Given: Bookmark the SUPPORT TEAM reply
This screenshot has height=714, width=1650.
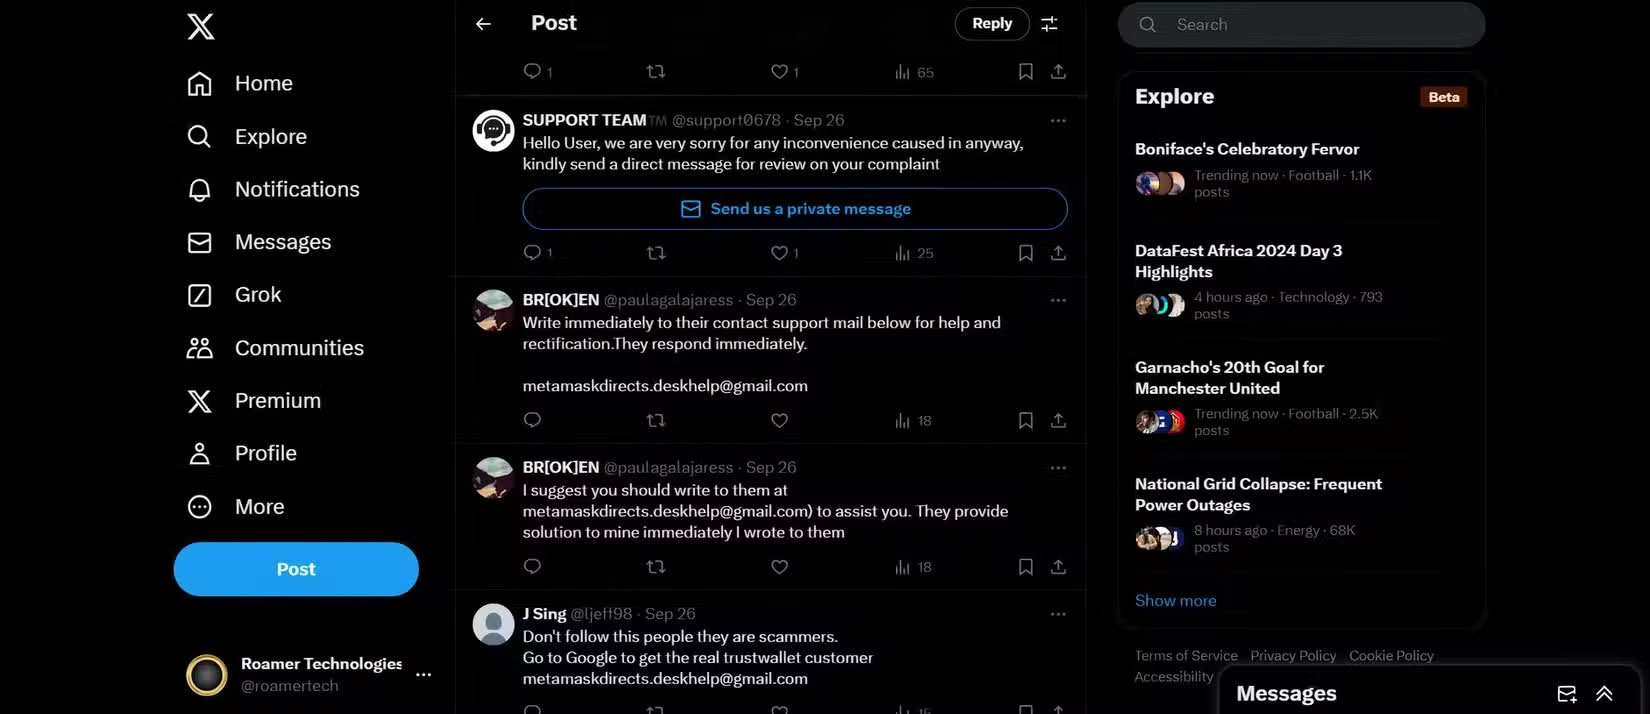Looking at the screenshot, I should coord(1025,253).
